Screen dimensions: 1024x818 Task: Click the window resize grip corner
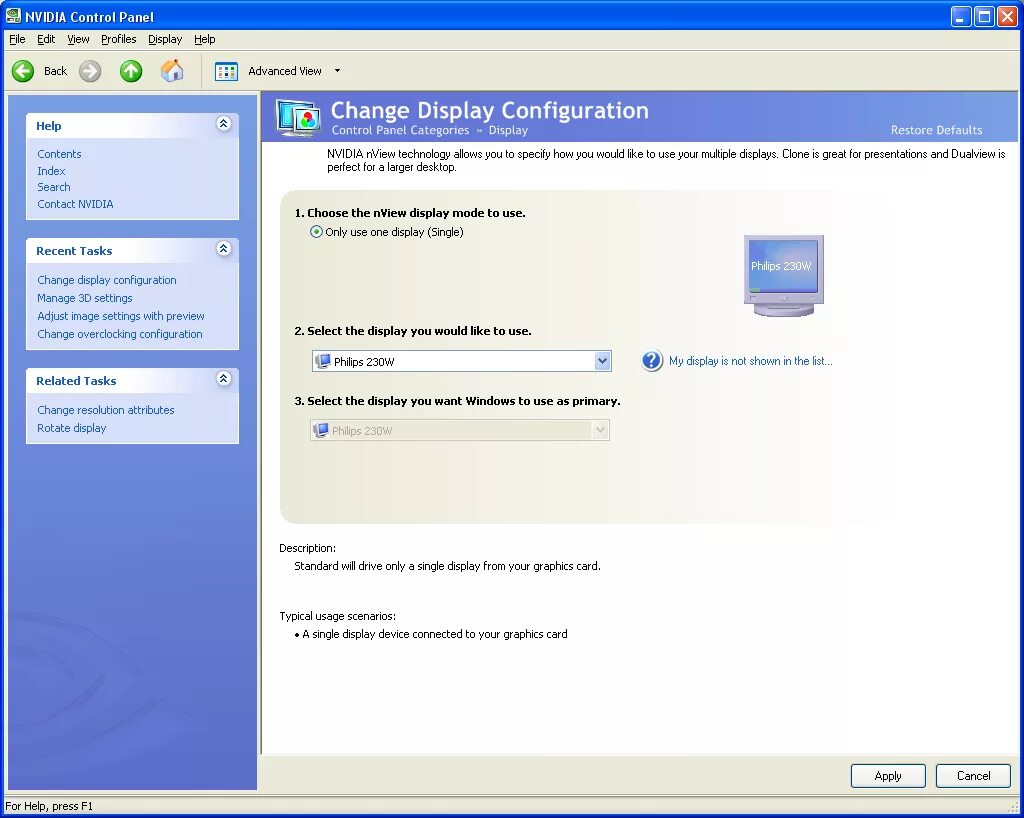click(x=1013, y=808)
